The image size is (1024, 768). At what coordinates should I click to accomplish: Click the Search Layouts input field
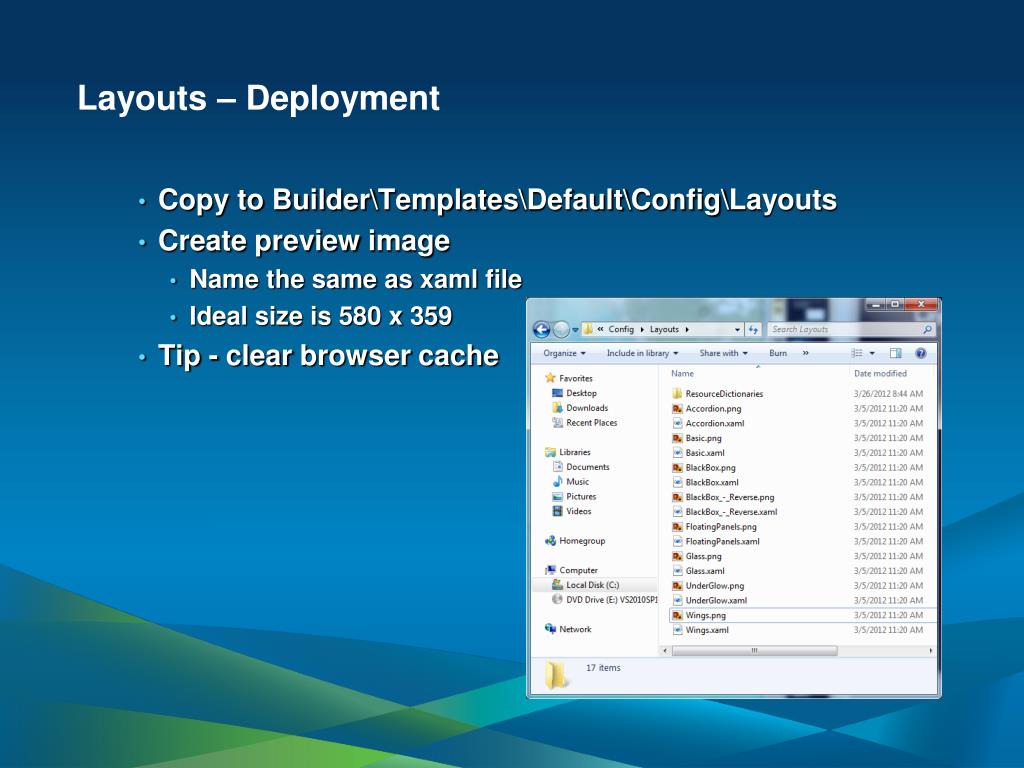point(846,330)
